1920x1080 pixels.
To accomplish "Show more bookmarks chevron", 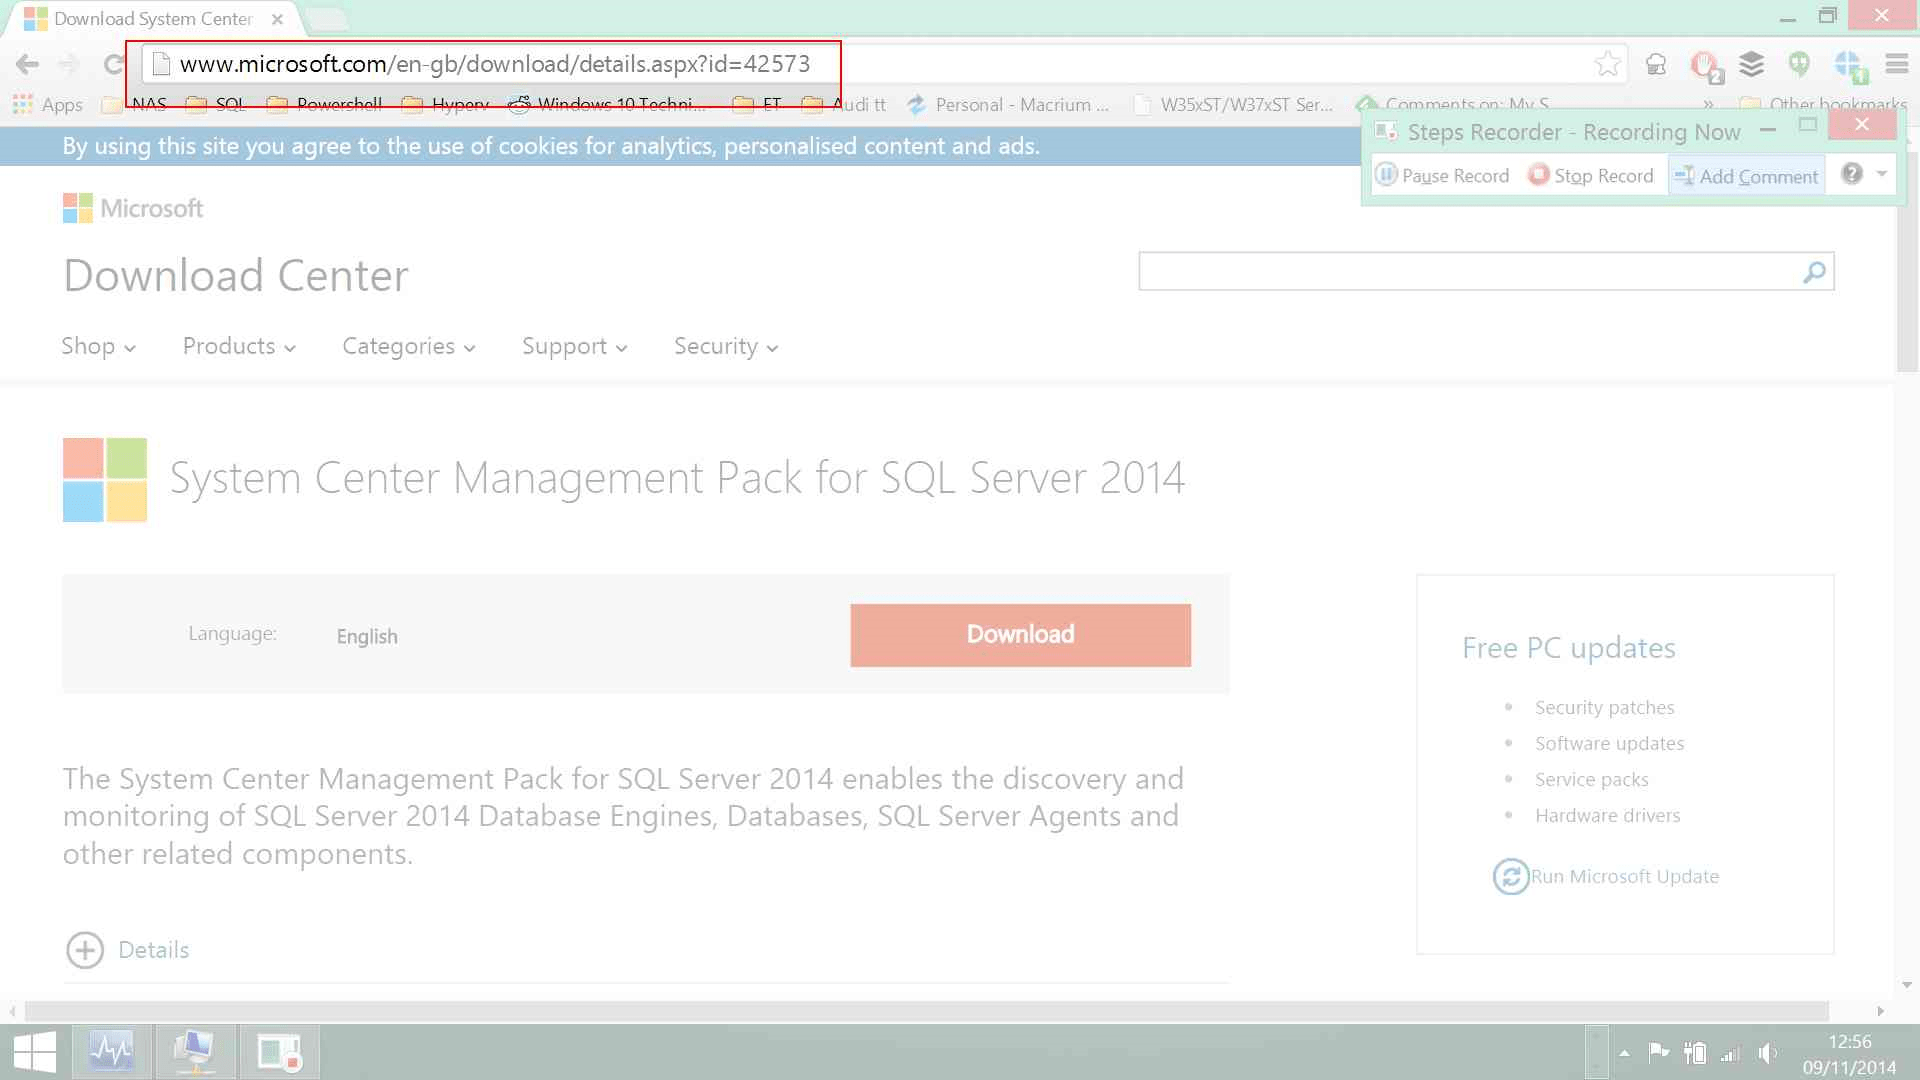I will pos(1708,104).
